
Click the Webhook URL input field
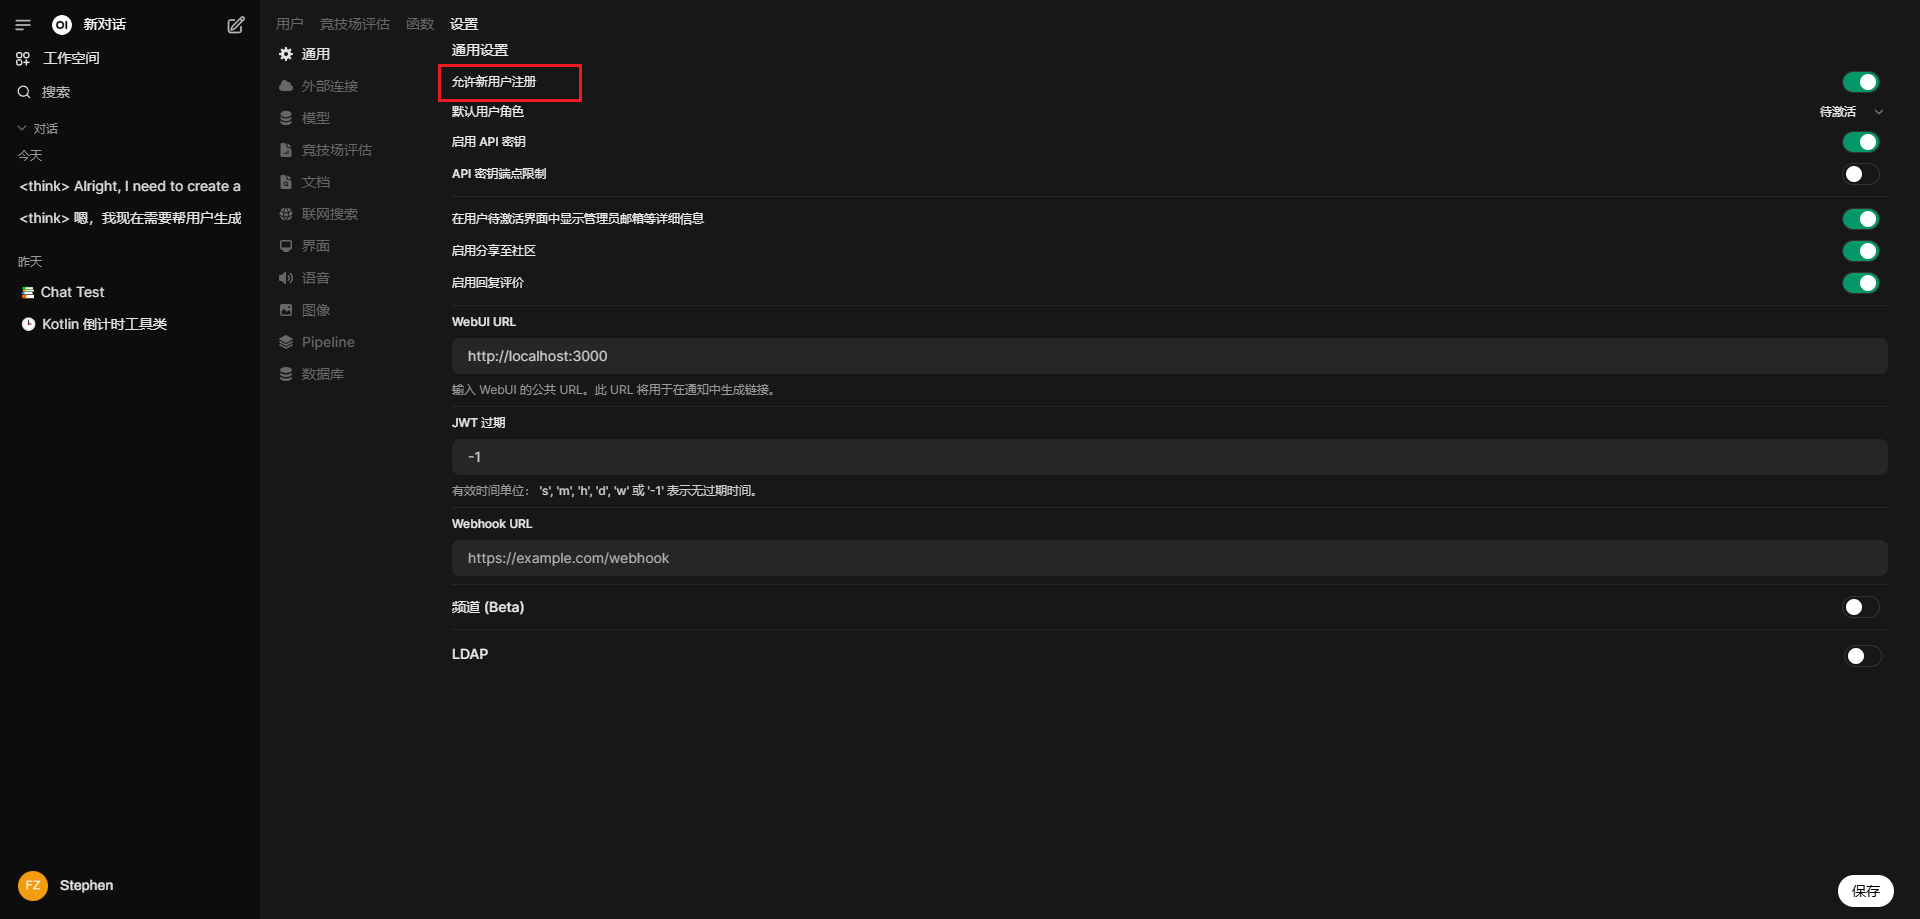[x=1169, y=558]
